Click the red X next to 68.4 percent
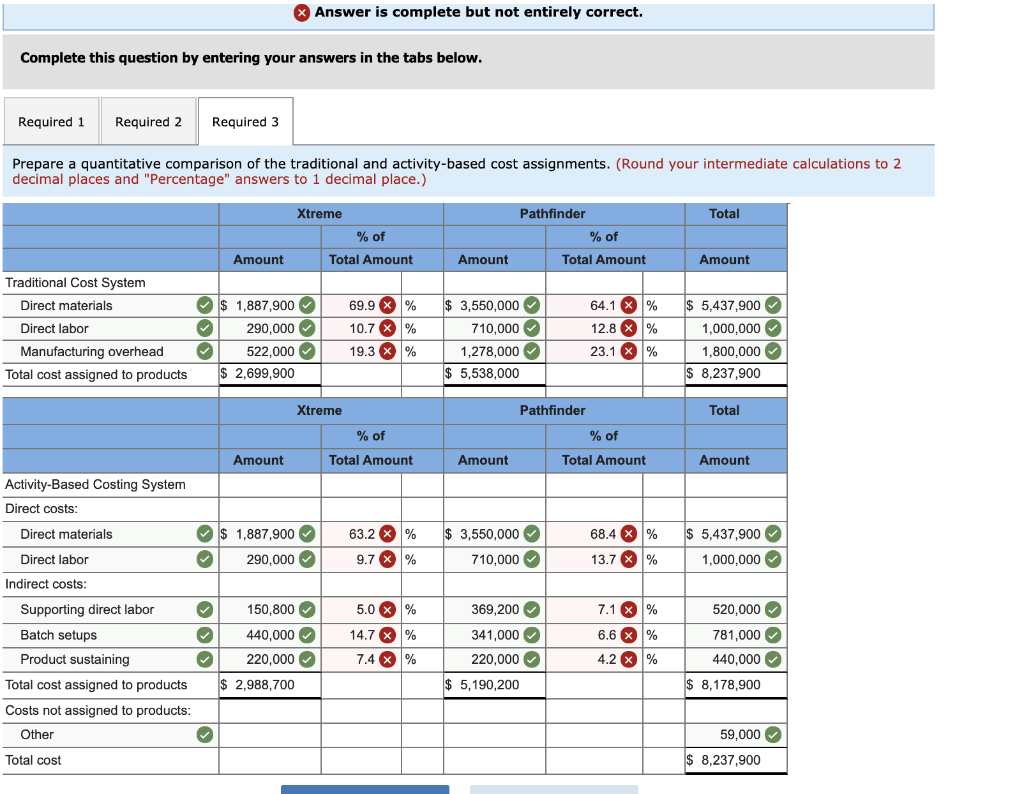Image resolution: width=1024 pixels, height=794 pixels. (629, 533)
